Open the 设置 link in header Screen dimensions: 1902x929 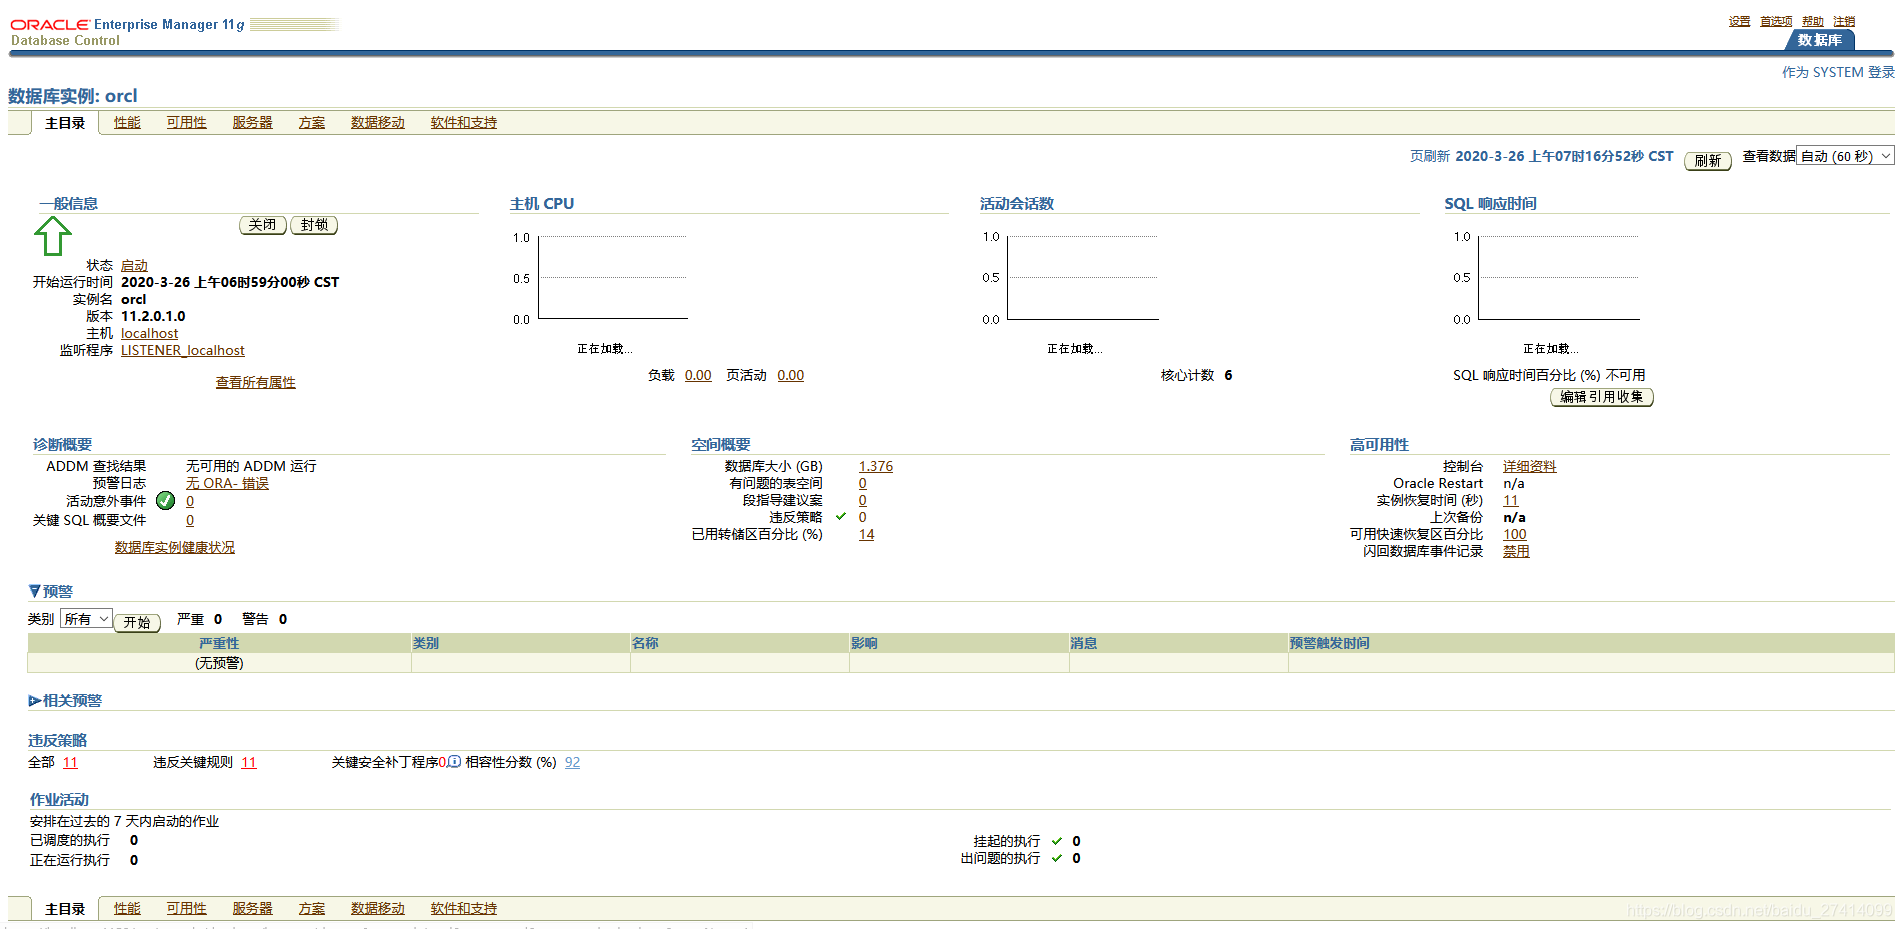(1740, 21)
